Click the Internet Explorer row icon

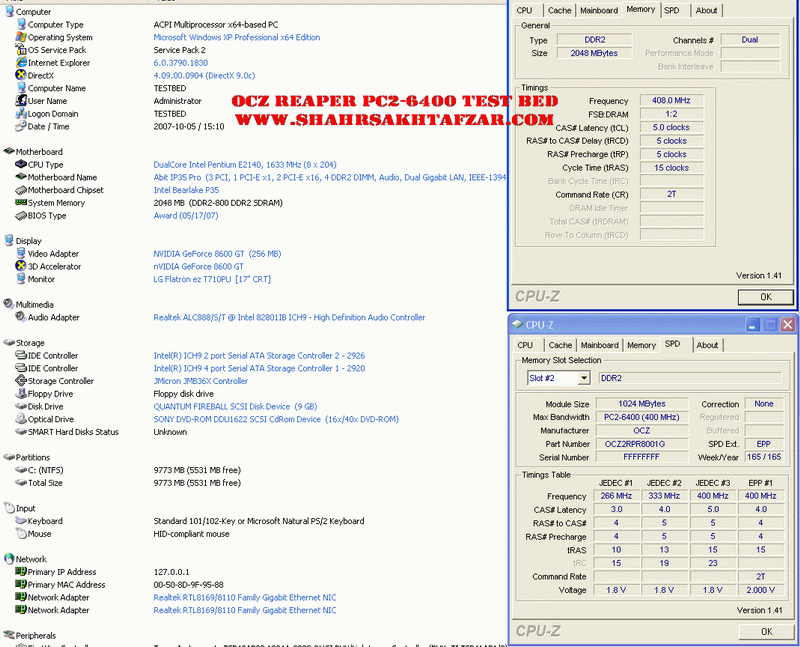(21, 62)
